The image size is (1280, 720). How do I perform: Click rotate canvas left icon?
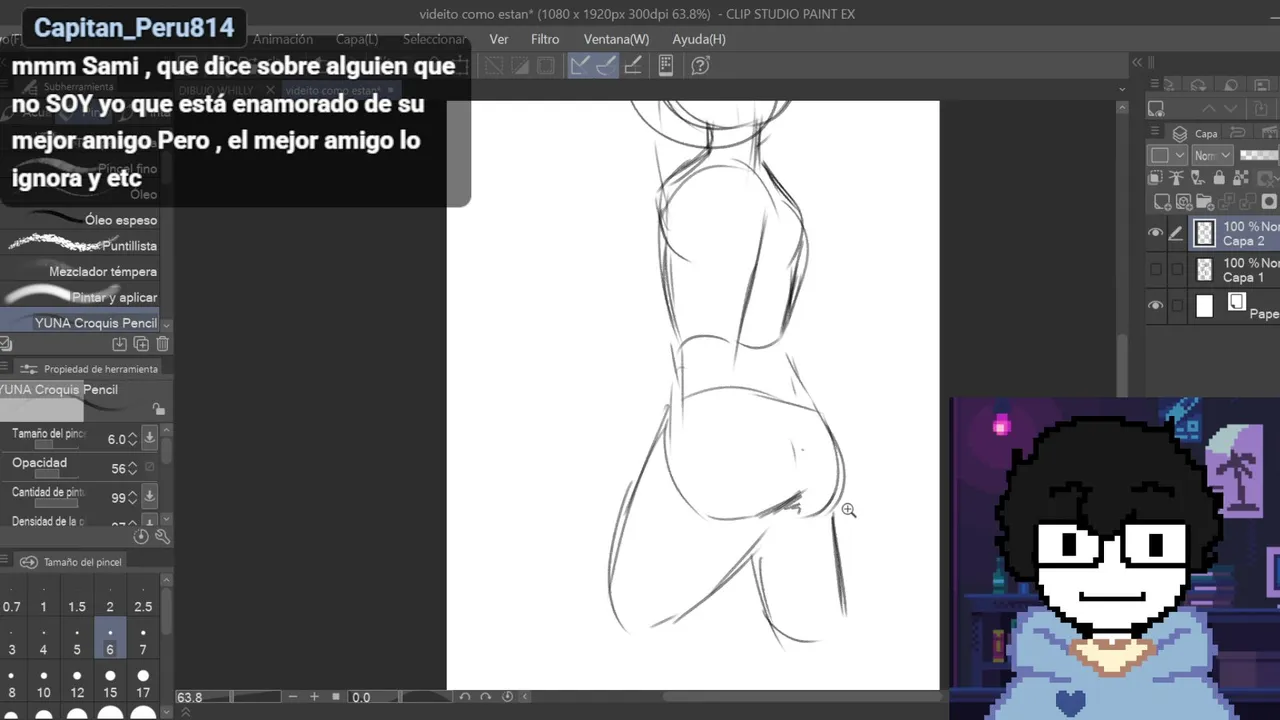pyautogui.click(x=465, y=697)
